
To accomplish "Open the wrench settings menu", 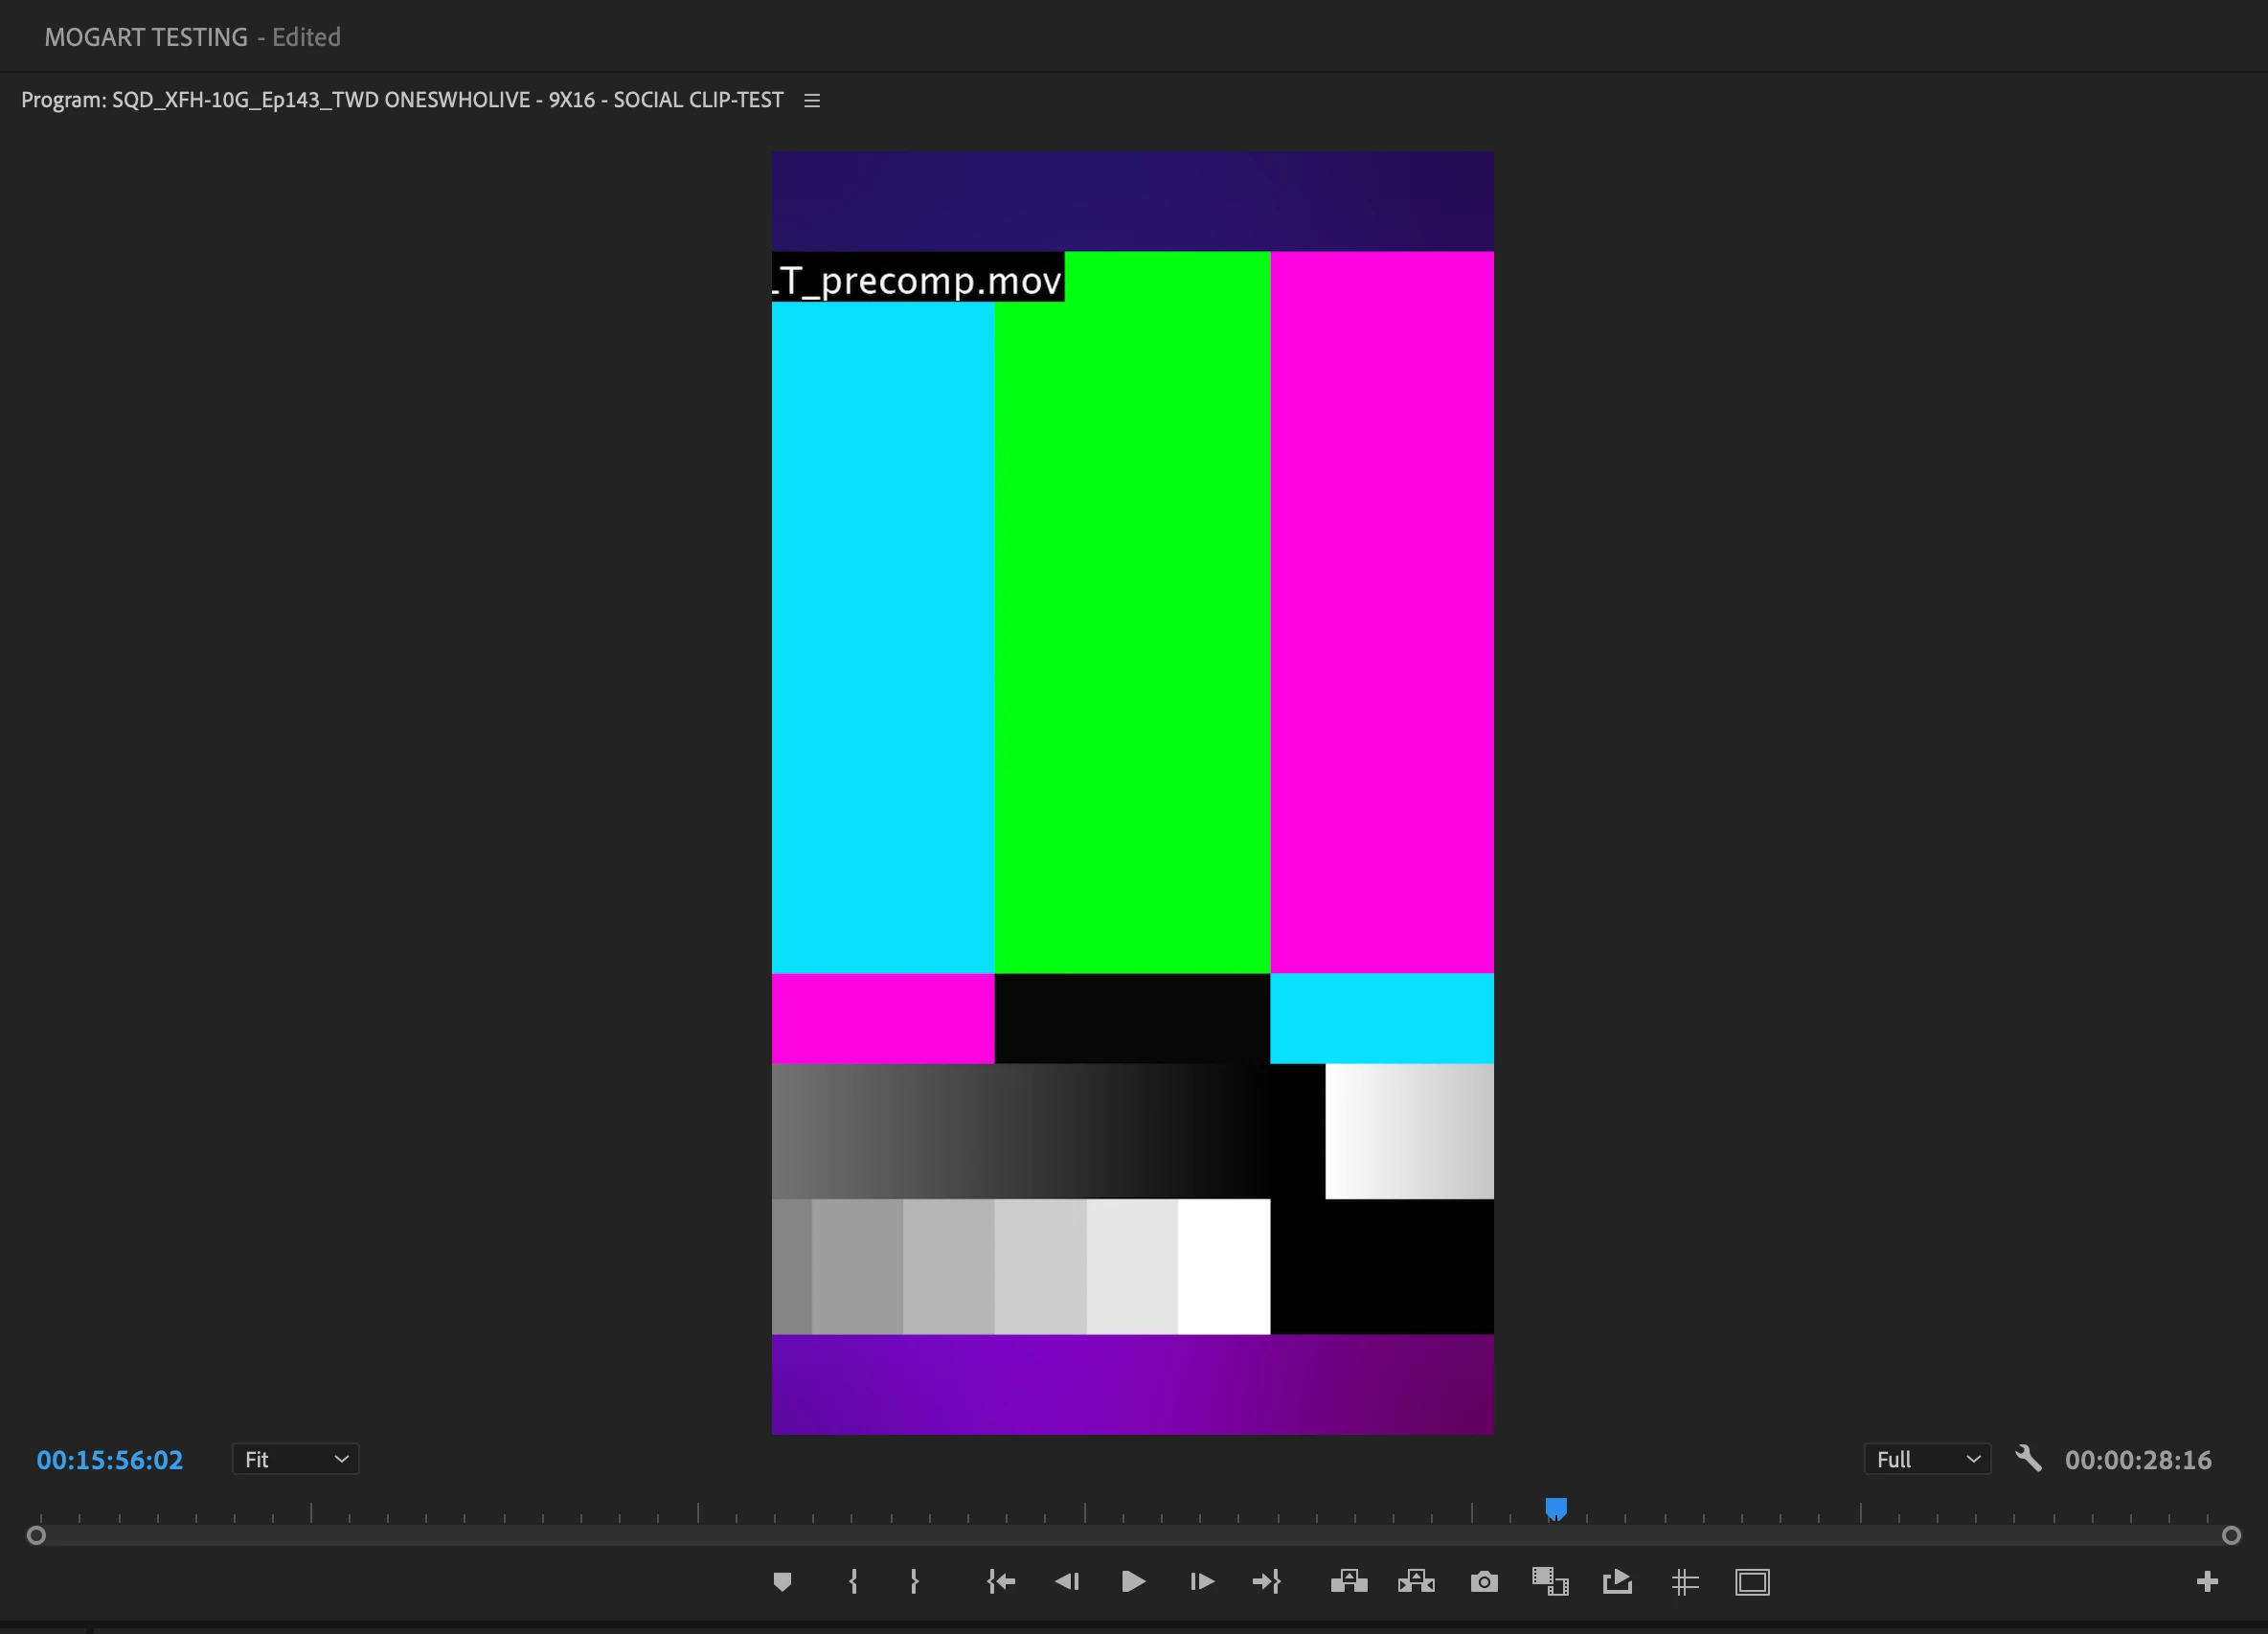I will 2028,1459.
